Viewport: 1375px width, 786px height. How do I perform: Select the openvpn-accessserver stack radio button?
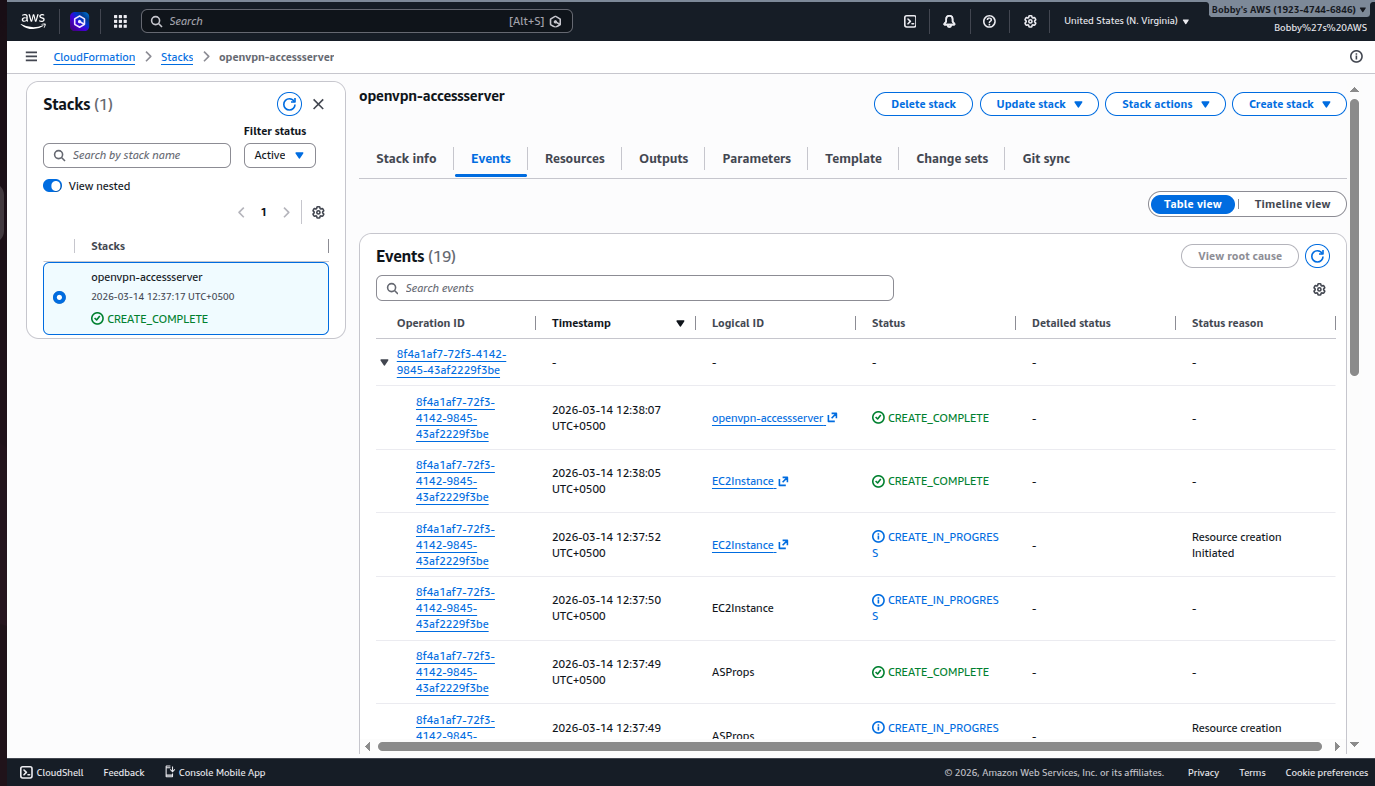click(x=59, y=297)
